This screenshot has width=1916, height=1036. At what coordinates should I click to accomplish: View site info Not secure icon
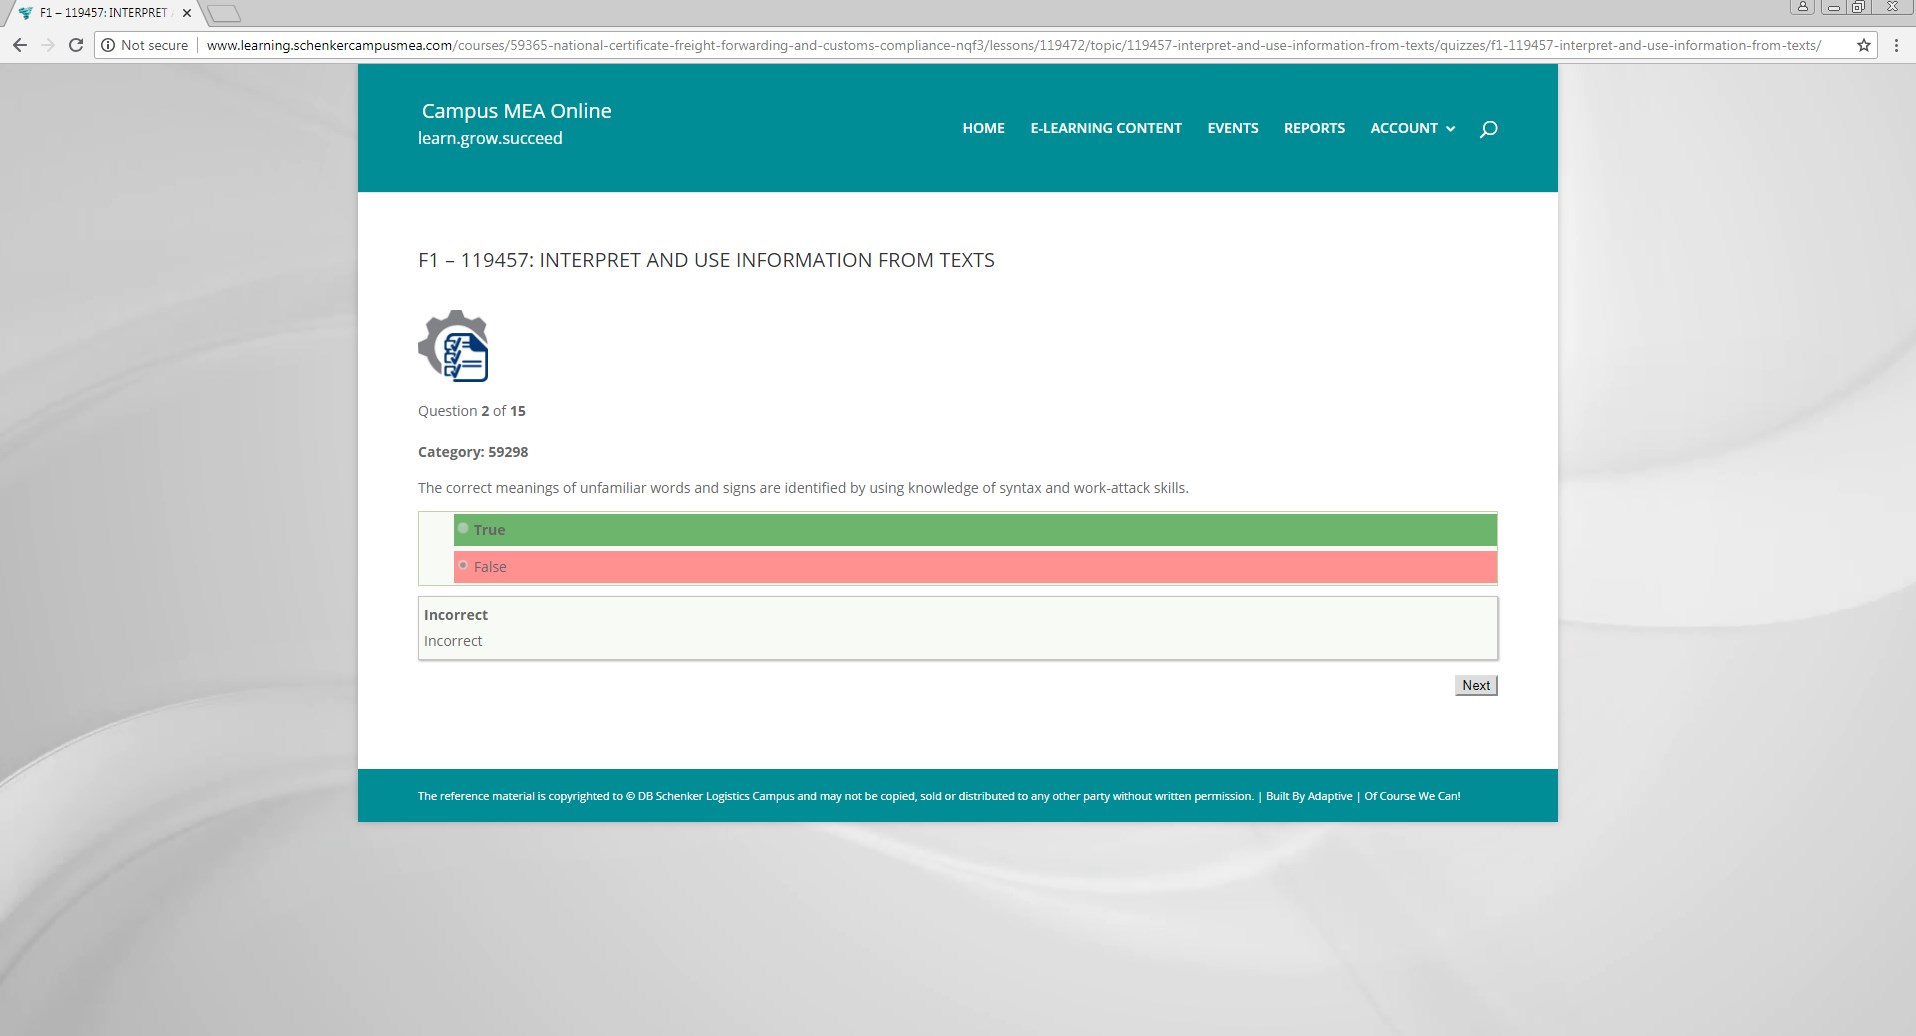tap(109, 45)
